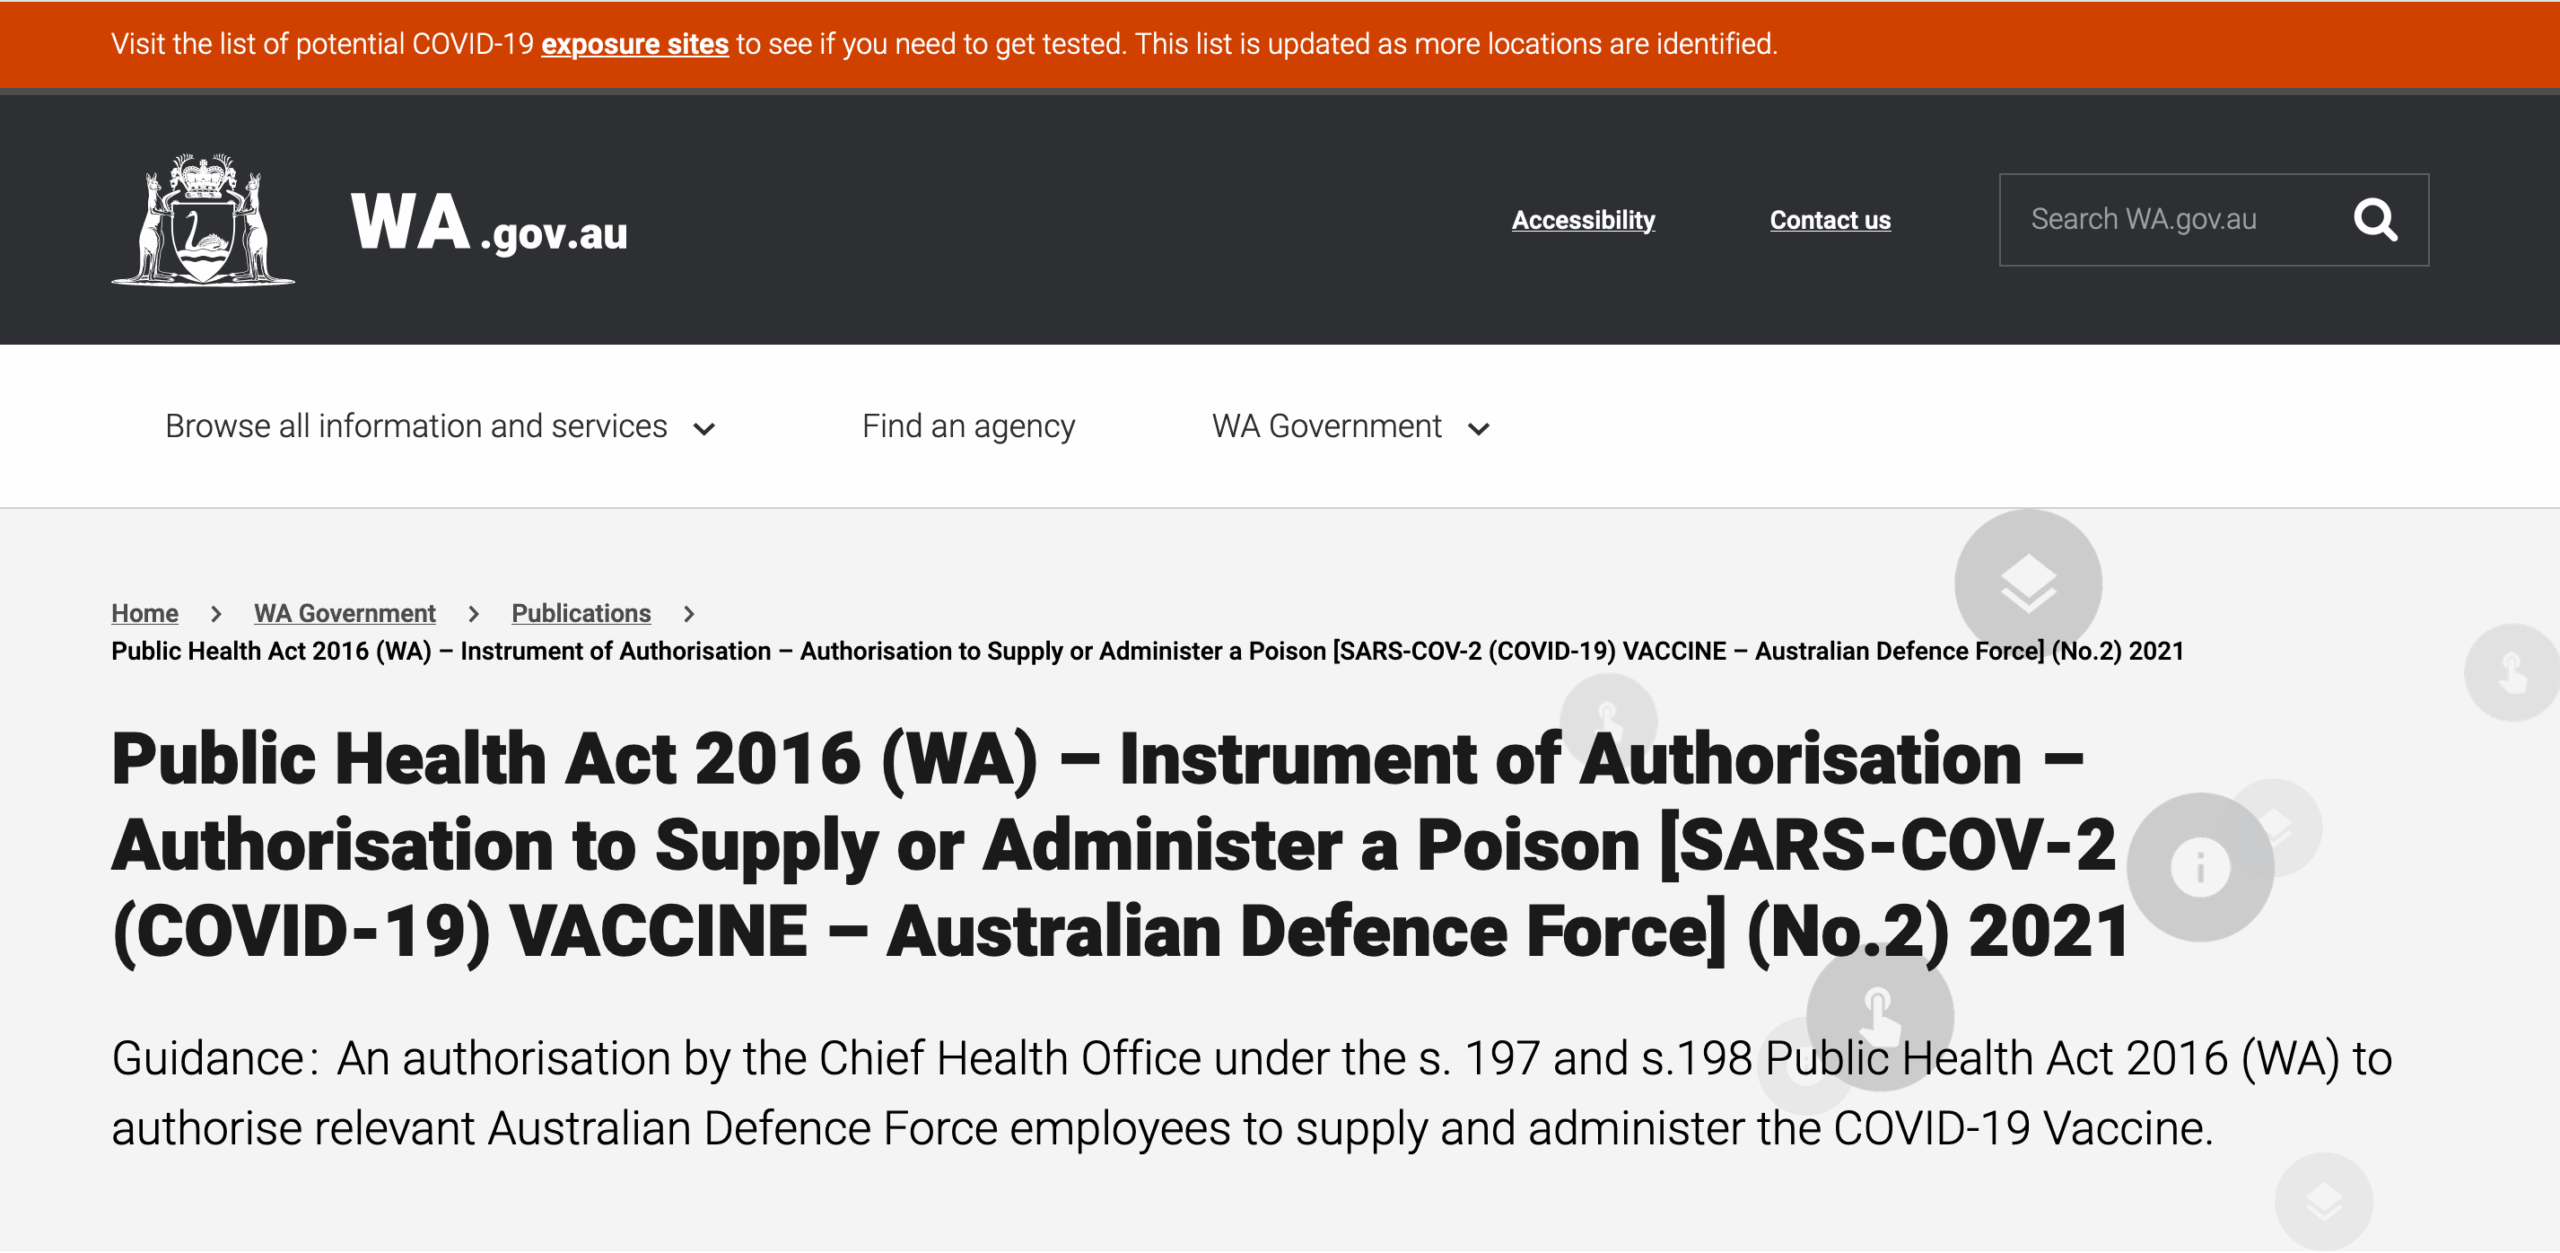The width and height of the screenshot is (2560, 1253).
Task: Expand Browse all information and services menu
Action: [x=416, y=427]
